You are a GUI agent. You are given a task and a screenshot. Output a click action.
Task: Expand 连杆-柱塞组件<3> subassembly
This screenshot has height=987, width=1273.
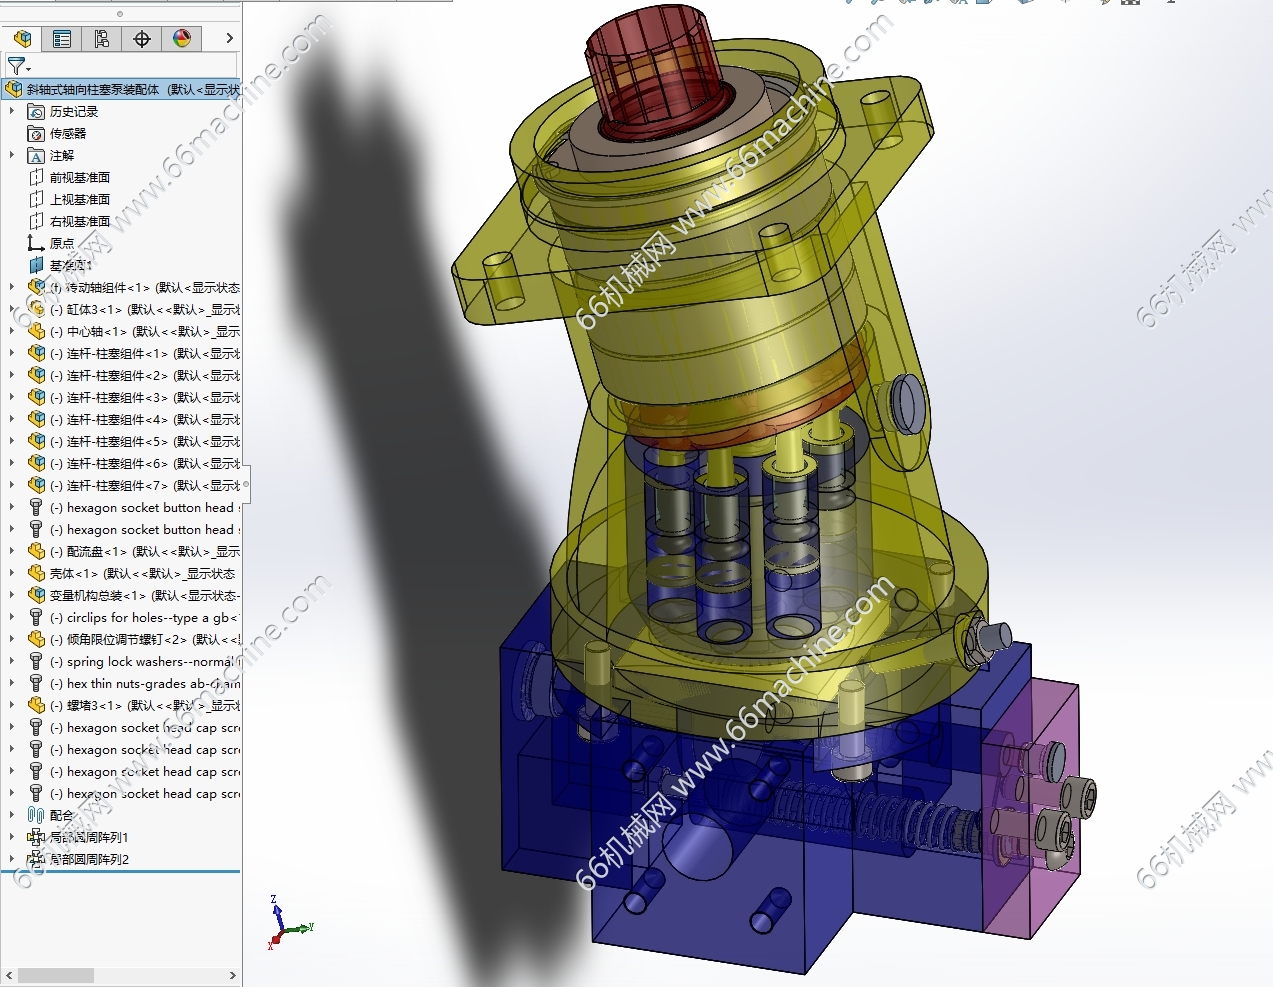(12, 397)
